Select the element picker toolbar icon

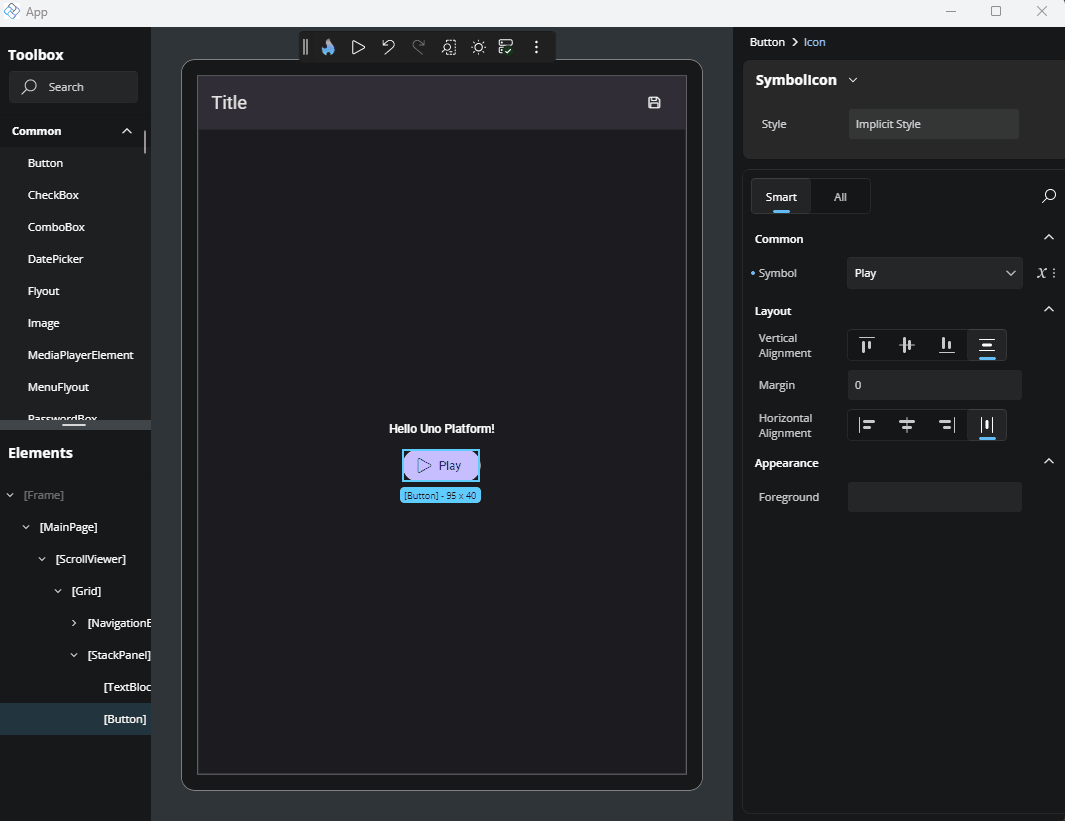click(448, 46)
